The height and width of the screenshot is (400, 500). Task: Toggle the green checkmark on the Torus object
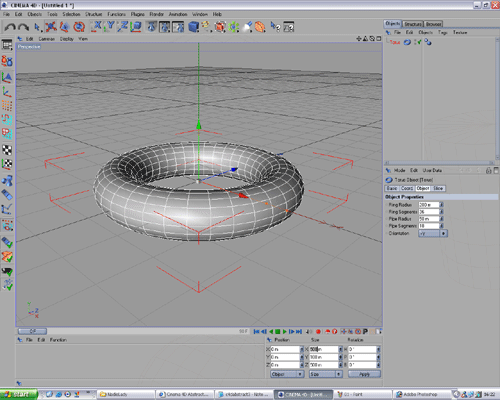point(418,42)
